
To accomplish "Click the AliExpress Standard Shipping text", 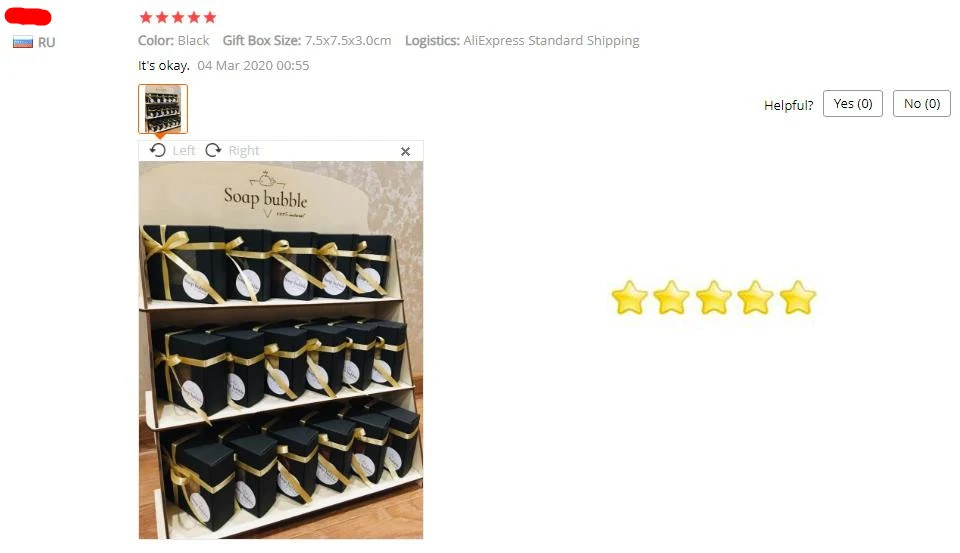I will (x=551, y=40).
